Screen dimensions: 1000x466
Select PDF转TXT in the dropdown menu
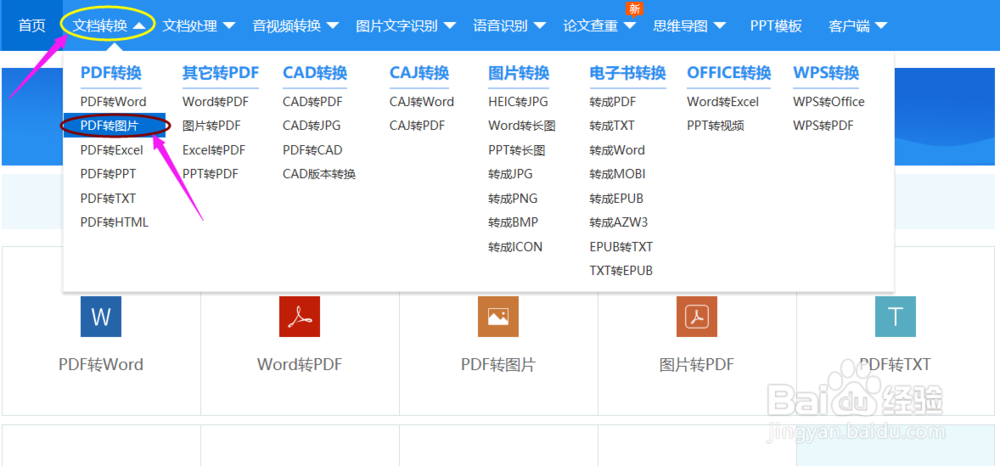[x=108, y=198]
